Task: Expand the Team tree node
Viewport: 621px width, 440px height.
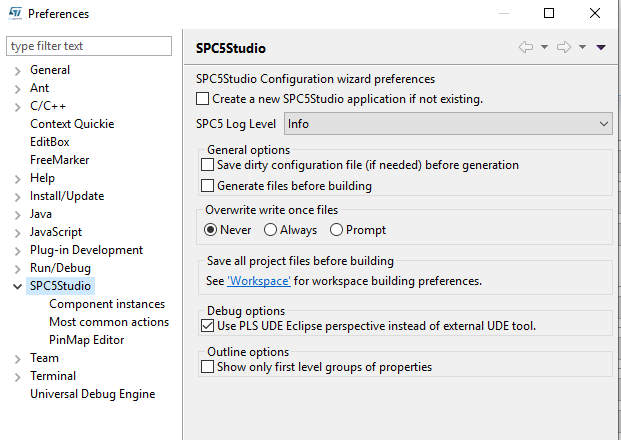Action: [17, 359]
